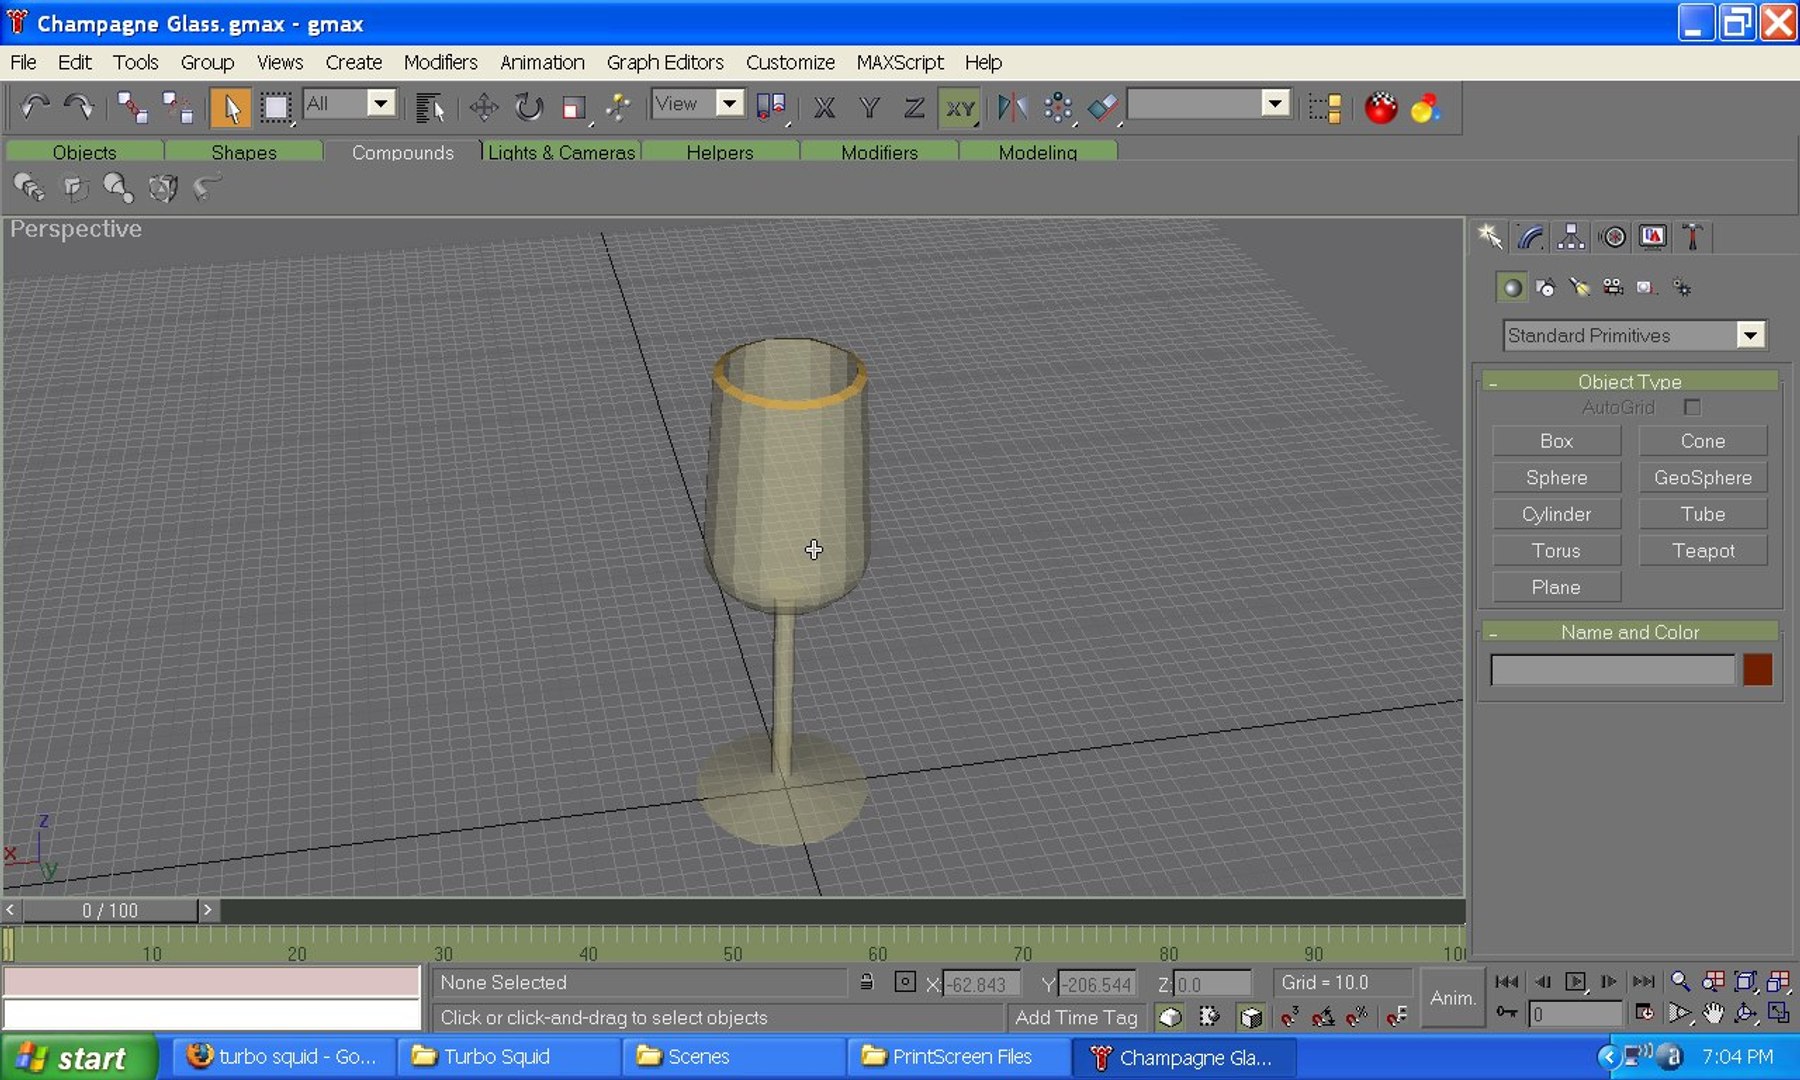Create a Box primitive

[1556, 441]
